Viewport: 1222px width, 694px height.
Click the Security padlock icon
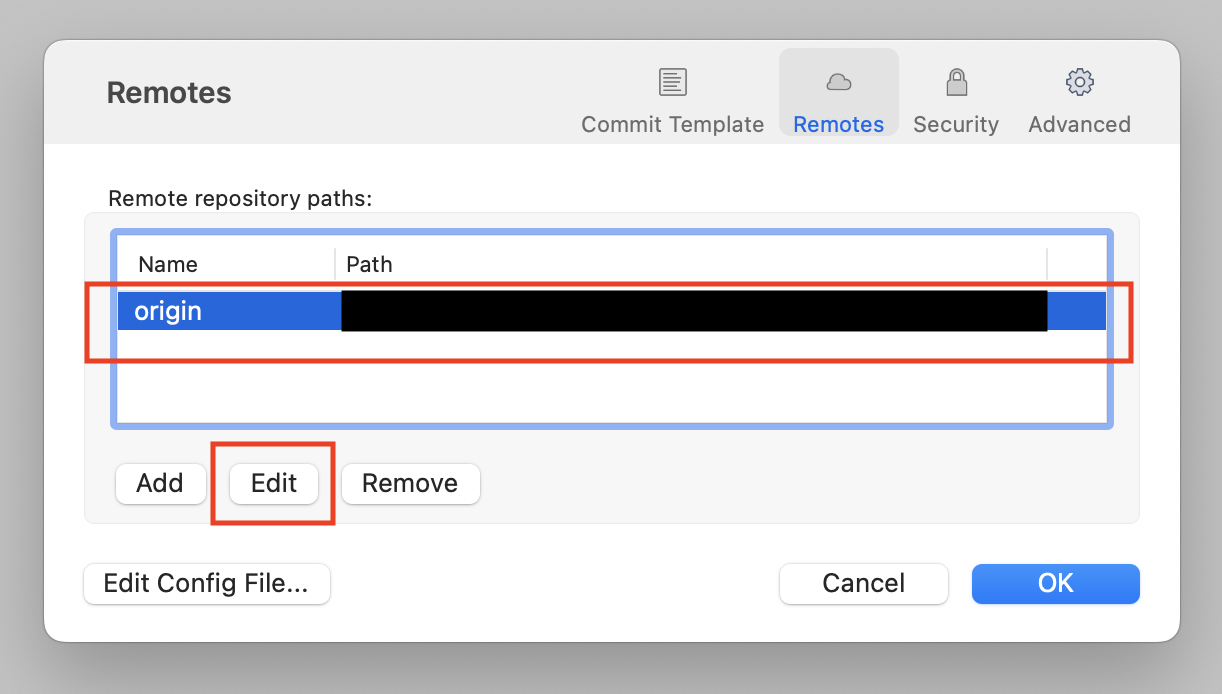(x=956, y=82)
